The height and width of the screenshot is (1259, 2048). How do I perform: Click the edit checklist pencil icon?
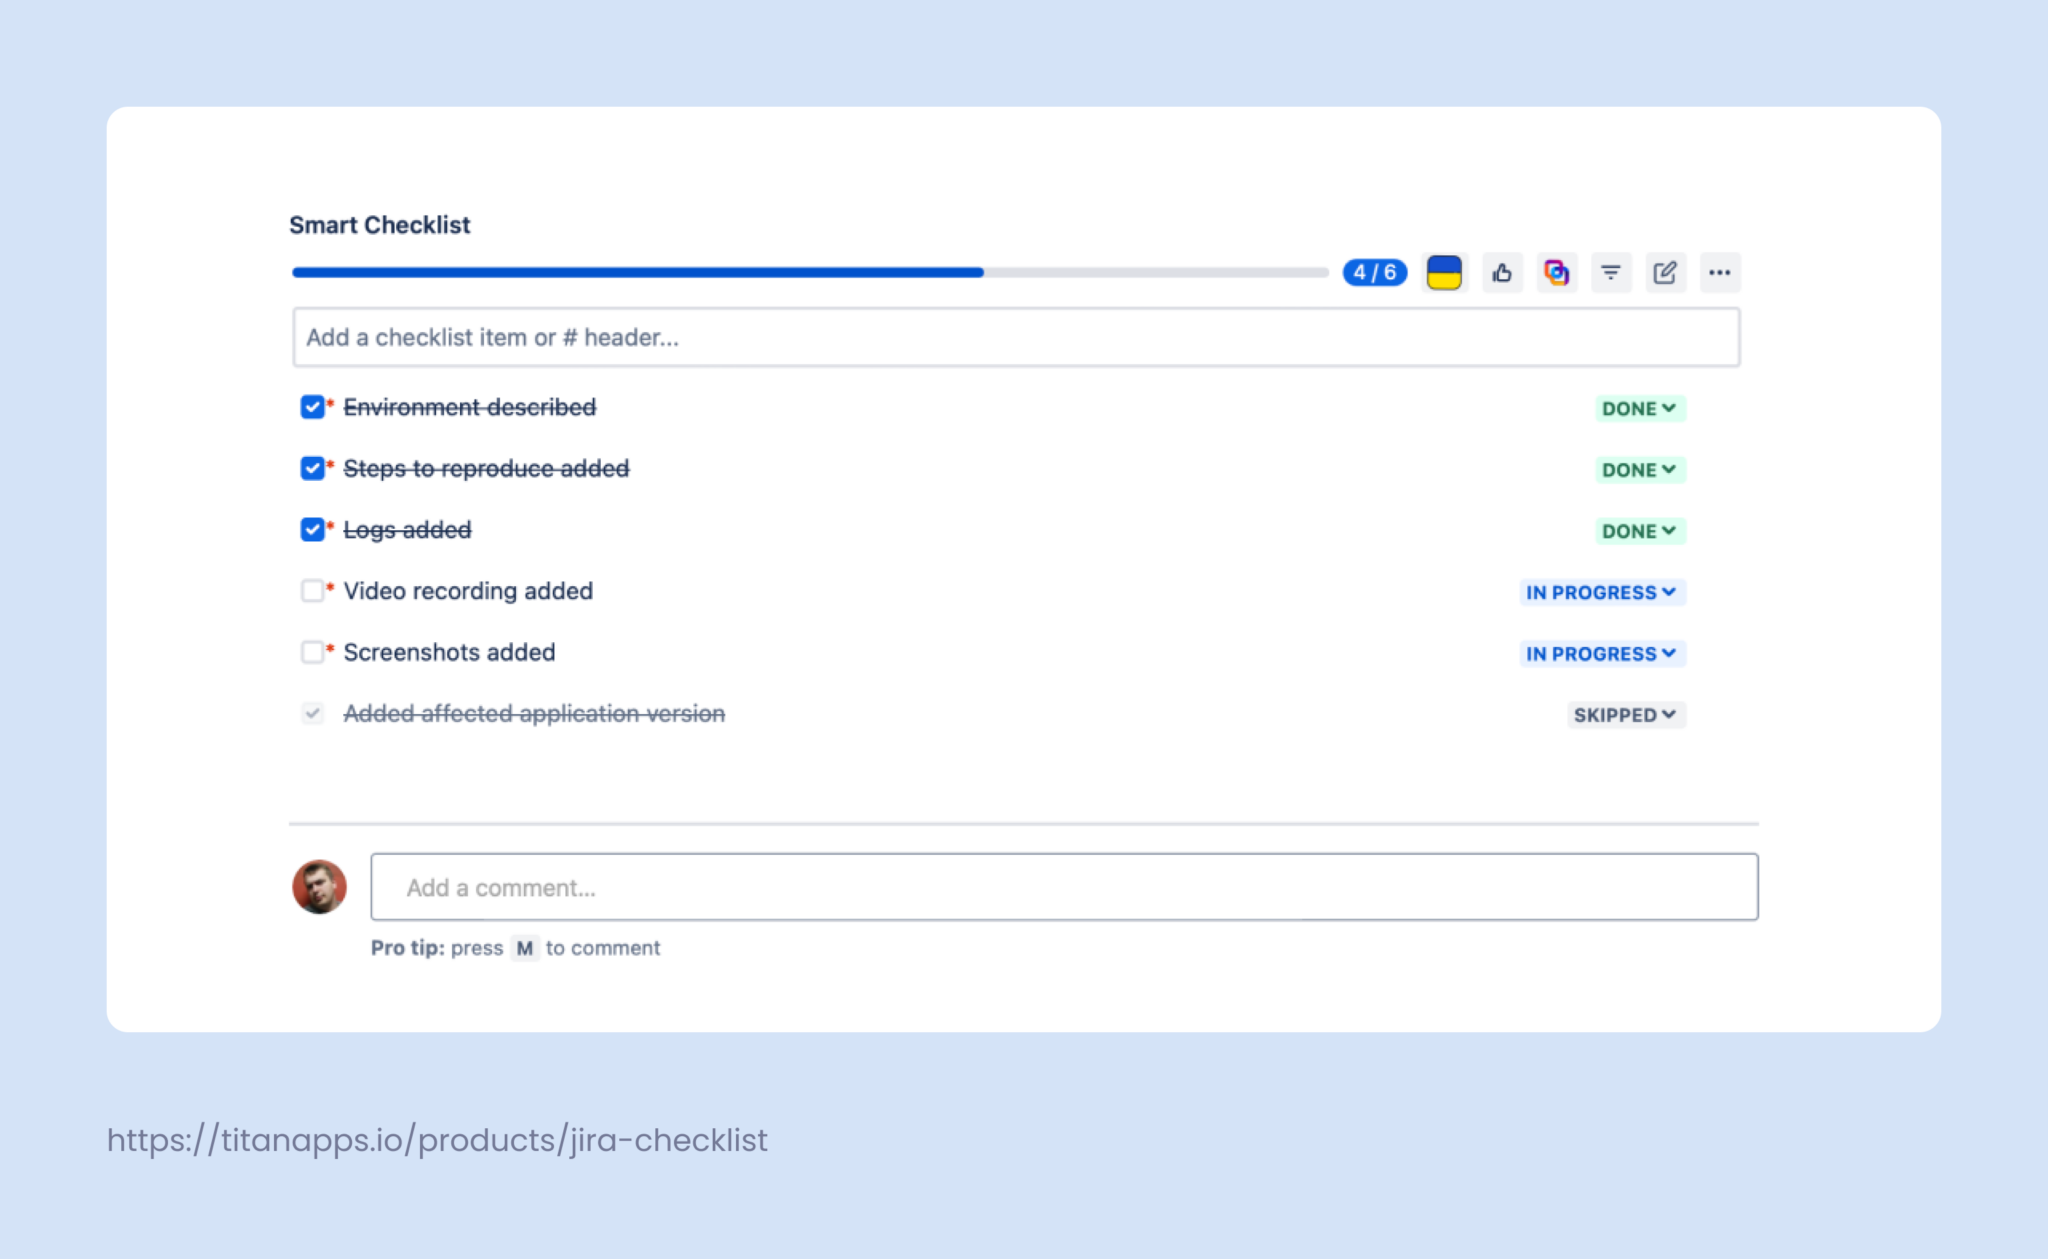point(1665,272)
